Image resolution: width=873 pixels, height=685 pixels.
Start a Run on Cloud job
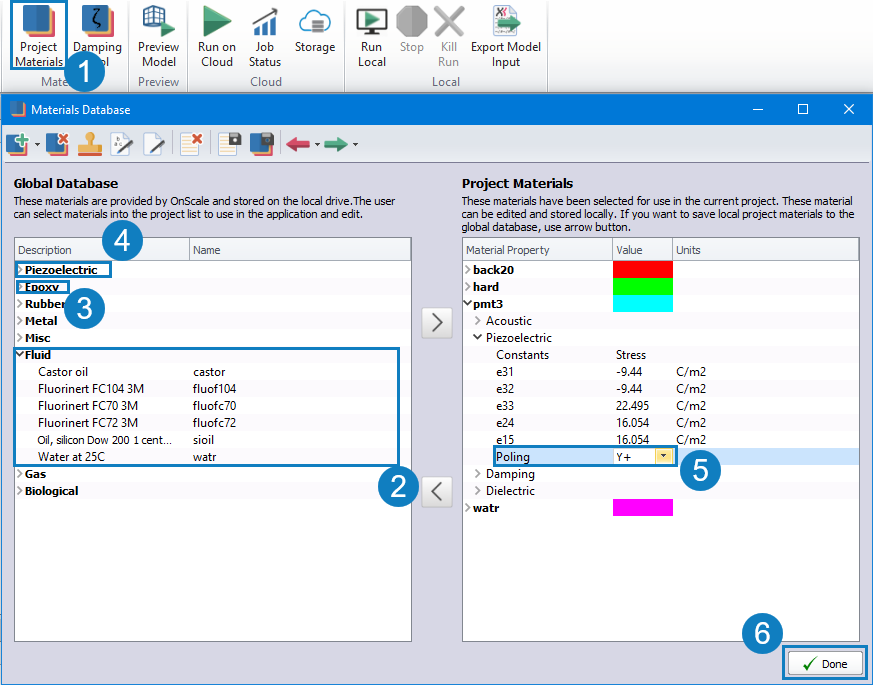tap(217, 36)
